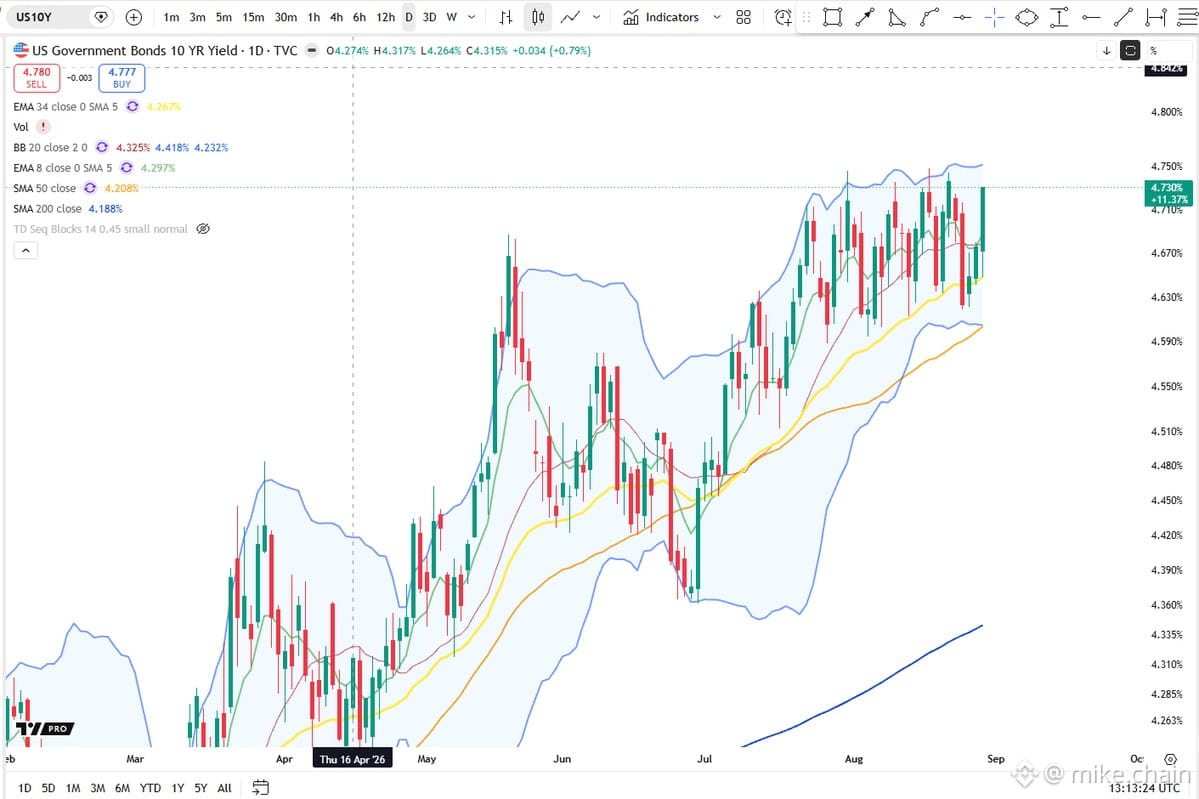Expand the time interval dropdown arrow
The width and height of the screenshot is (1199, 799).
472,17
